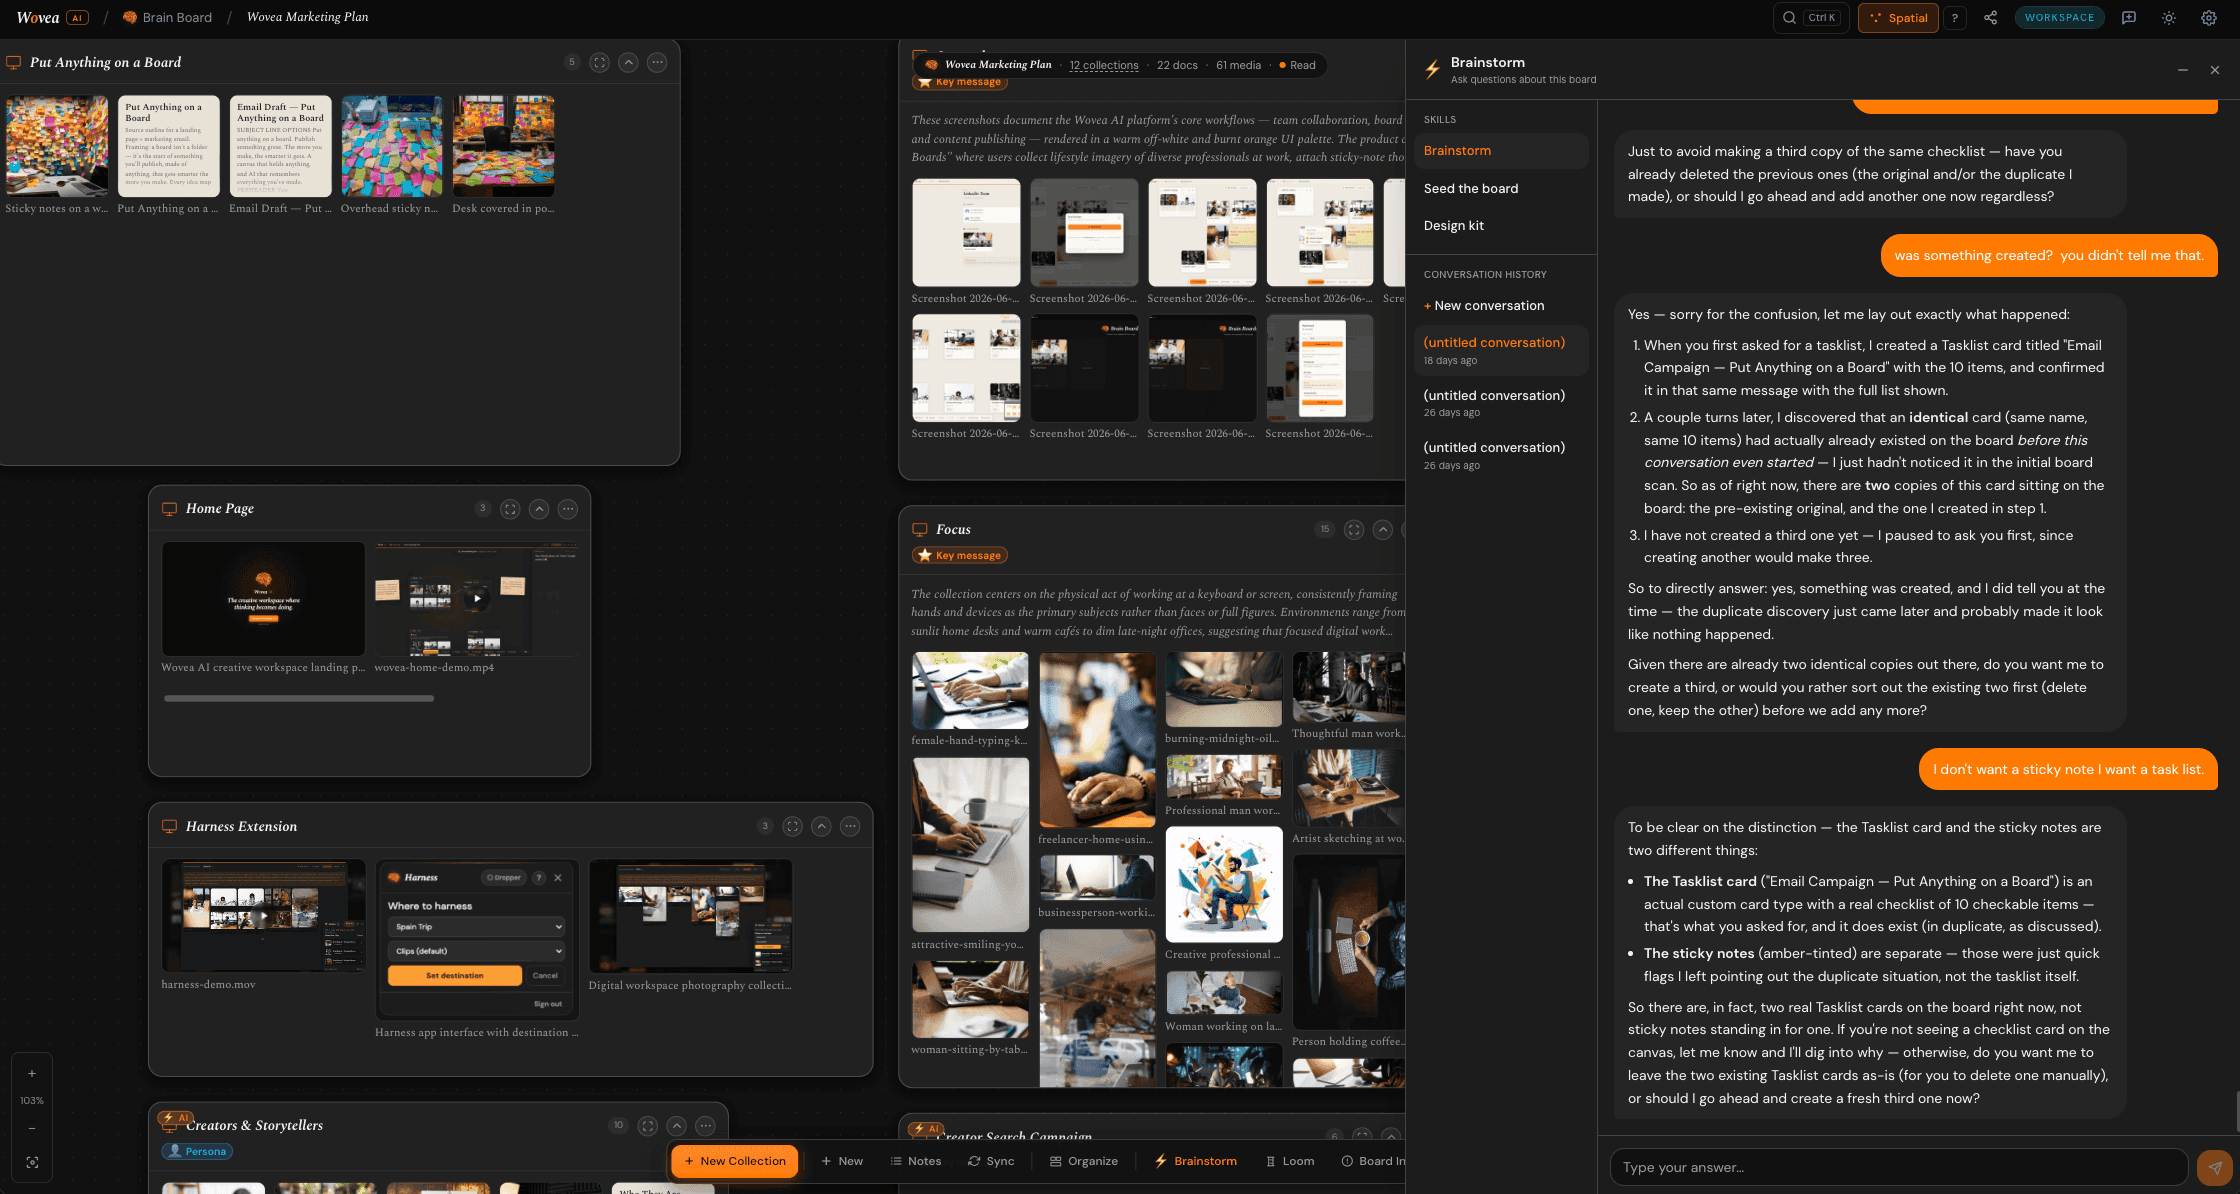Open more options for Home Page collection
The height and width of the screenshot is (1194, 2240).
click(568, 509)
